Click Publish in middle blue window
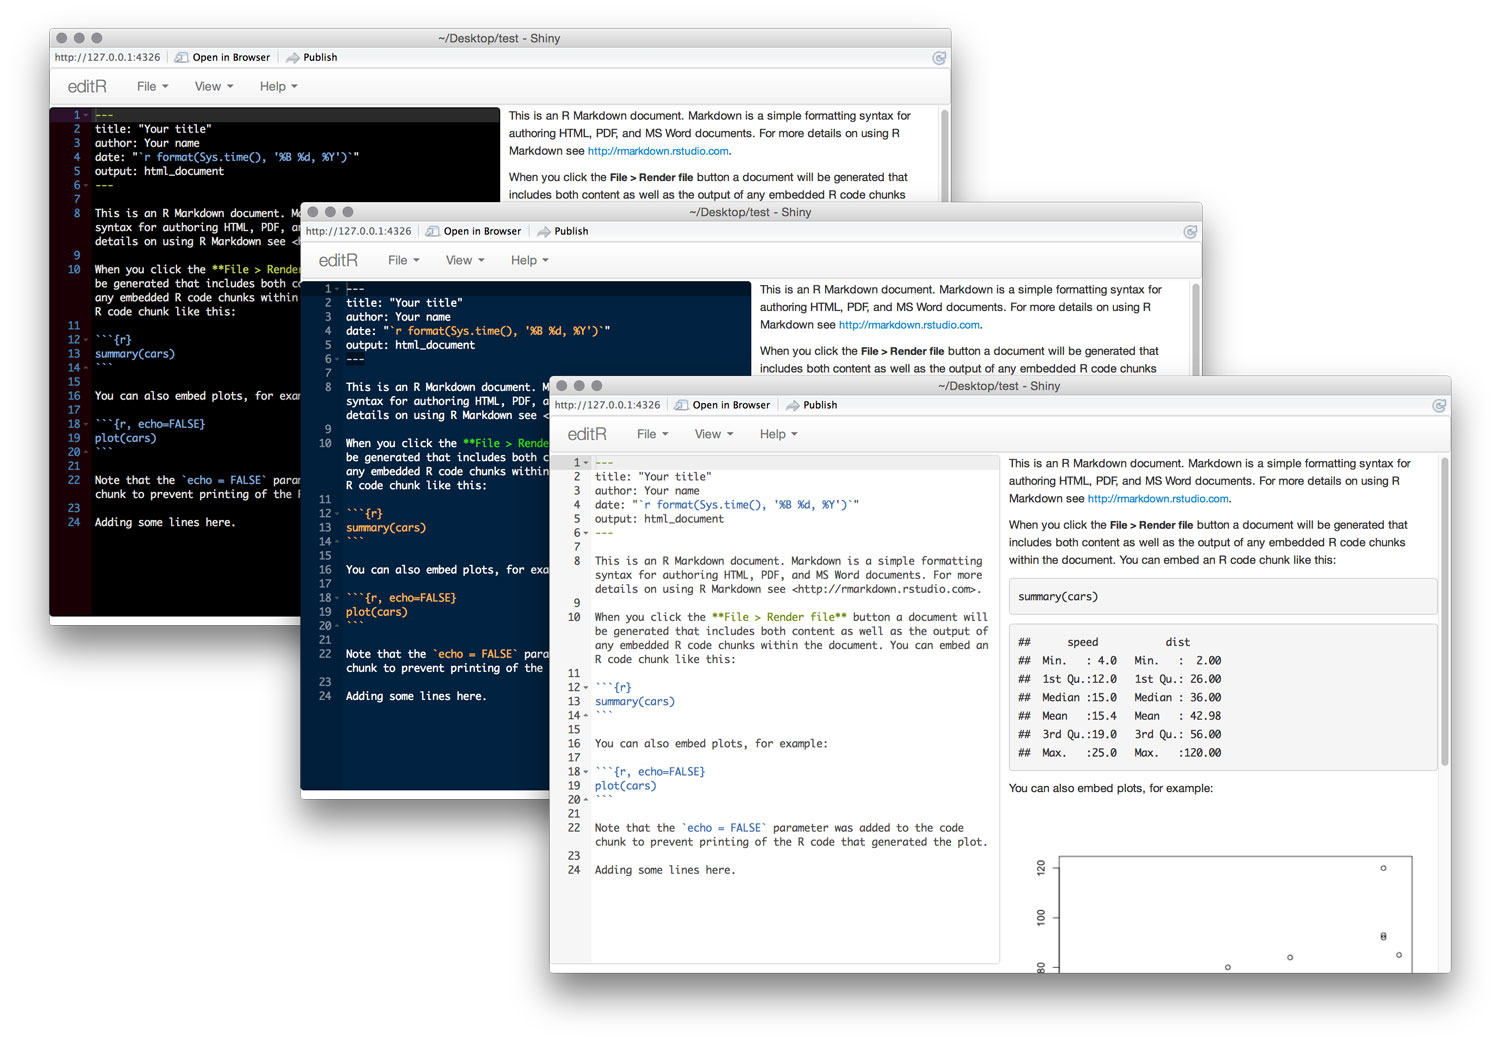The height and width of the screenshot is (1043, 1500). tap(563, 231)
